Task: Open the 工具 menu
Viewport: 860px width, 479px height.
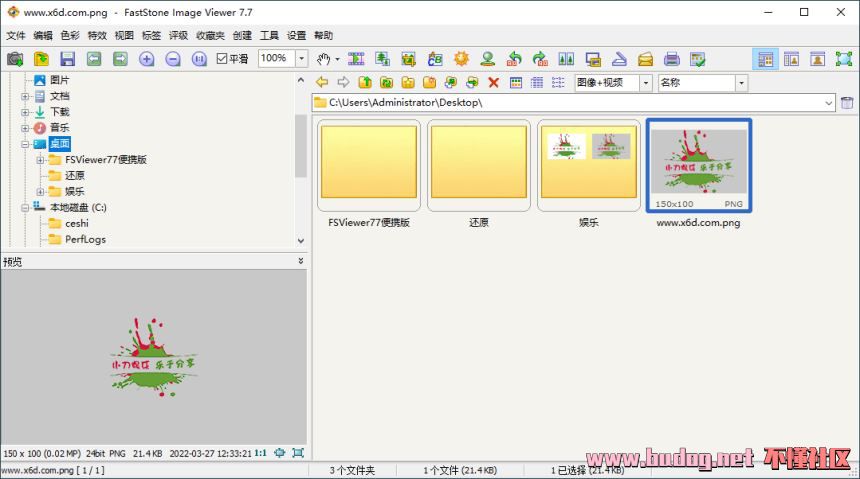Action: [269, 35]
